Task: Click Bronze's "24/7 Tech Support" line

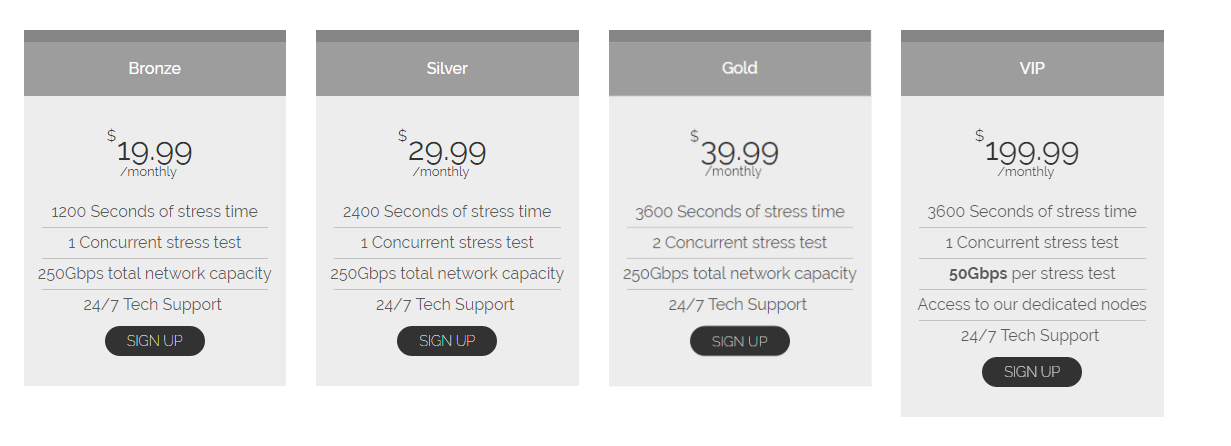Action: [x=153, y=305]
